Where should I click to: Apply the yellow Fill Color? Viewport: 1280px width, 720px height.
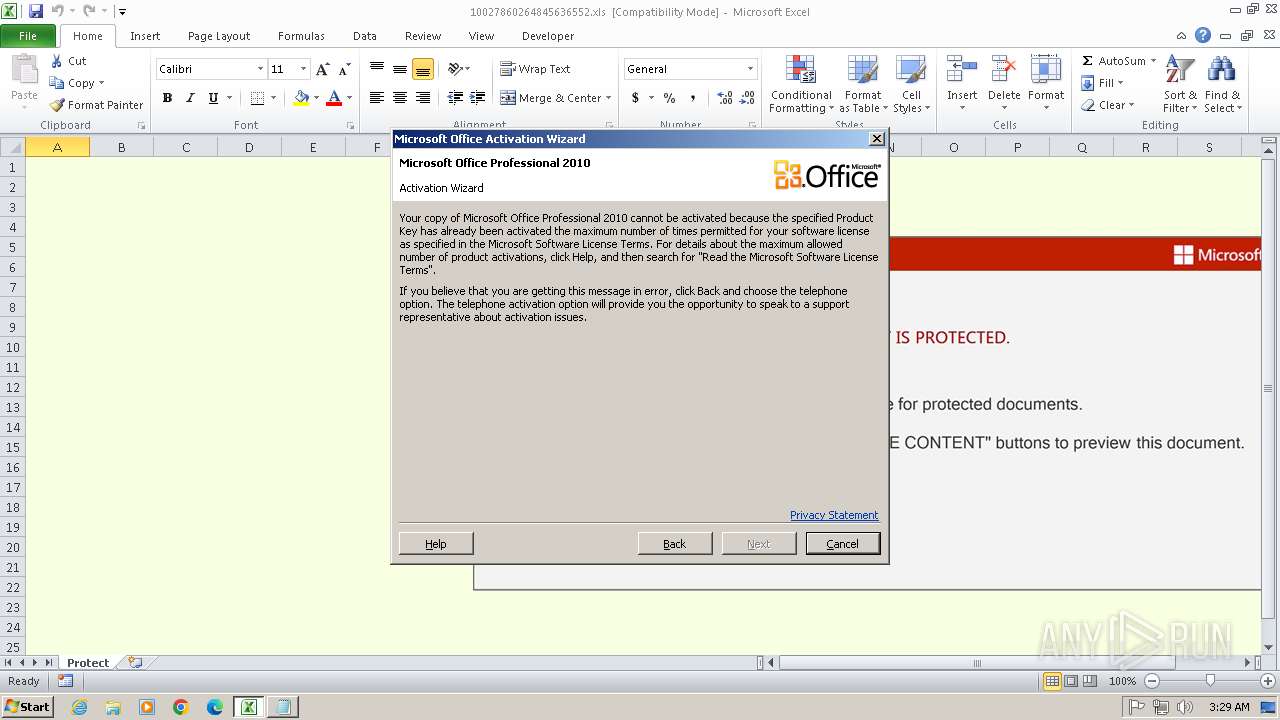pos(301,98)
